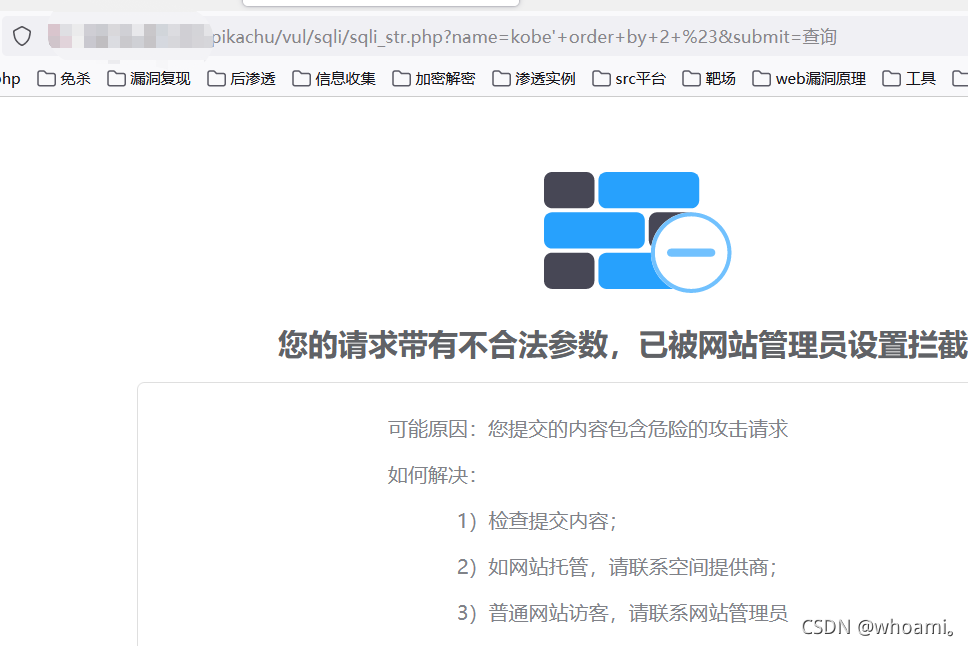Click the blocked request heading 您的请求带有不合法参数

(x=623, y=345)
